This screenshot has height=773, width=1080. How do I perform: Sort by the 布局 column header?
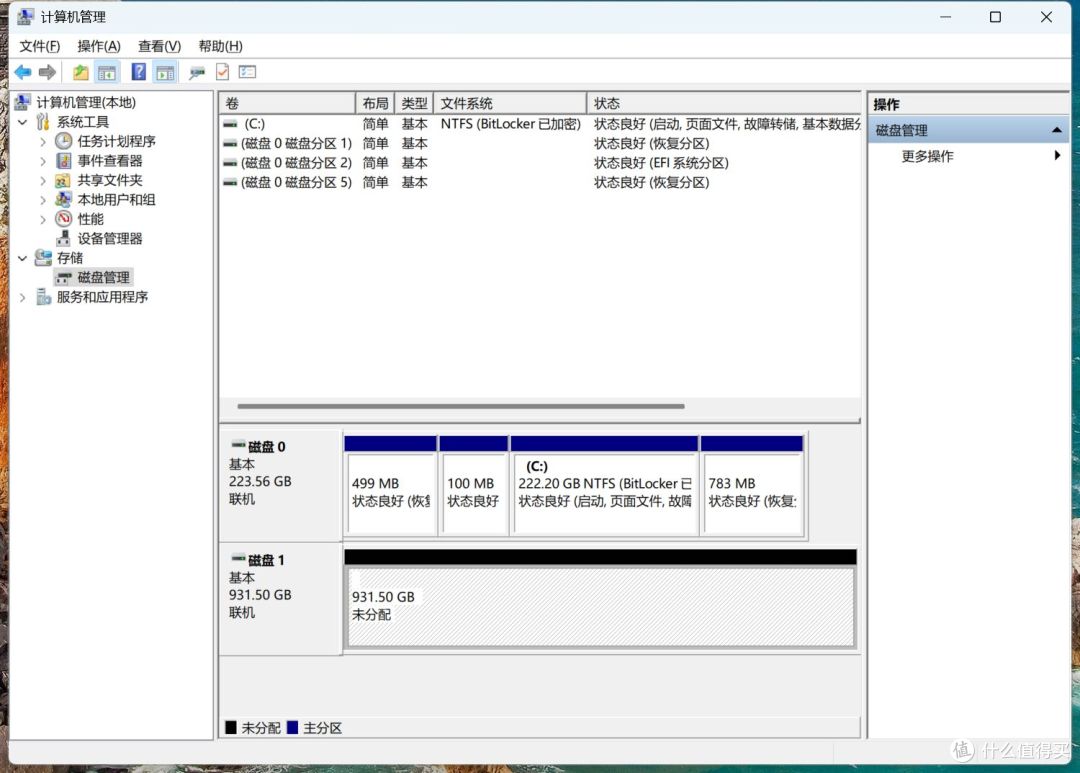point(375,103)
